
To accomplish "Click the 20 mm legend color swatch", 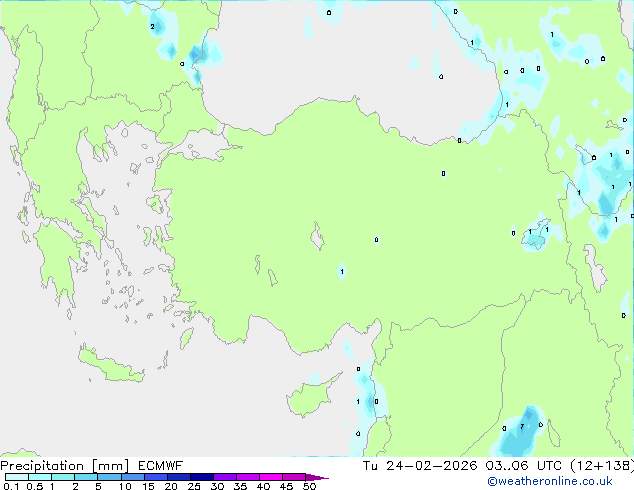I will [x=178, y=477].
